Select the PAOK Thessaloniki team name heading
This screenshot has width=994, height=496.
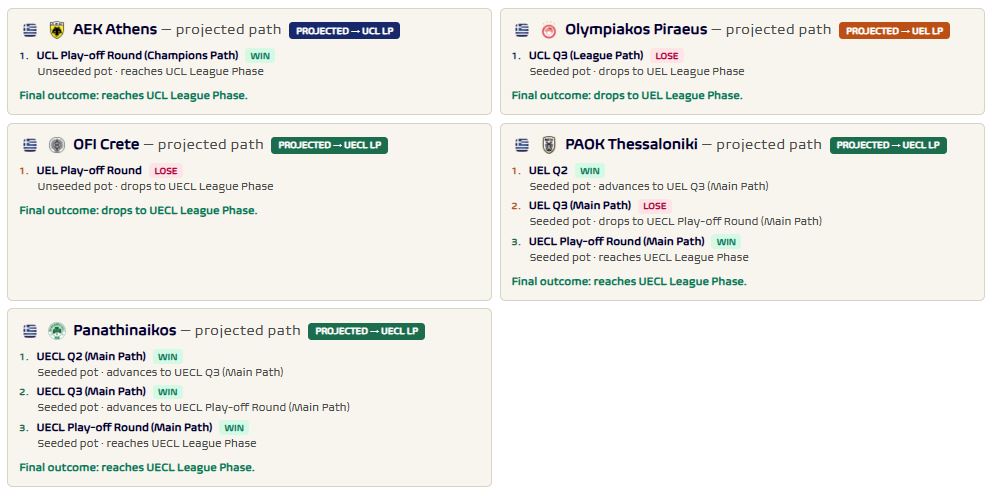point(631,145)
